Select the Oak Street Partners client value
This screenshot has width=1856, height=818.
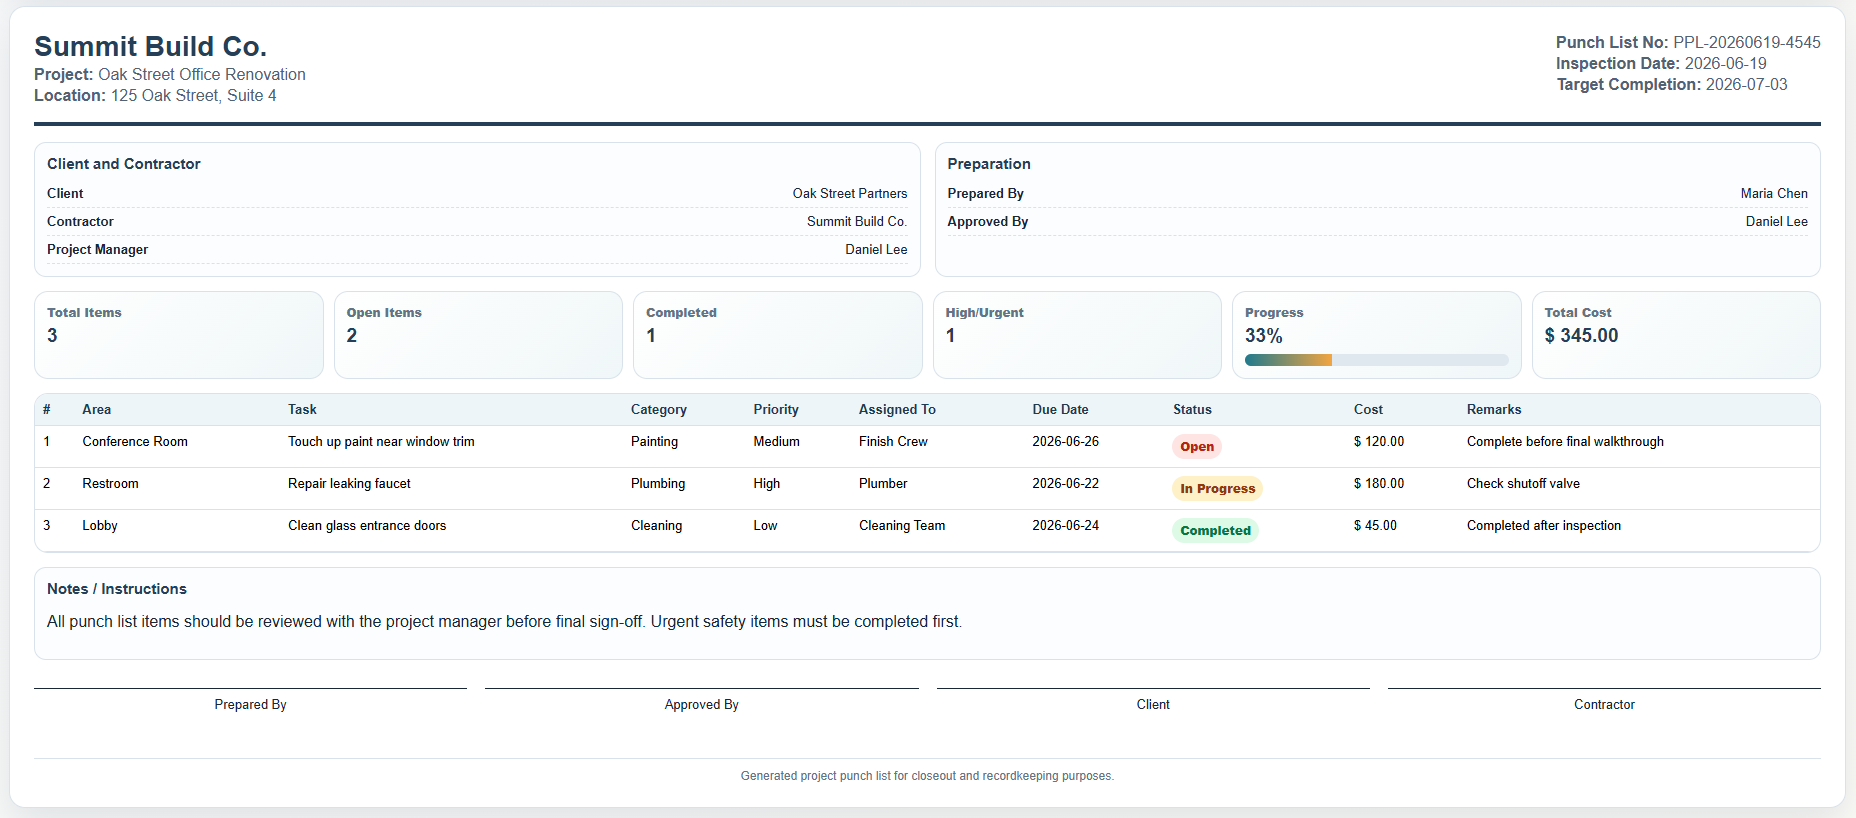click(x=850, y=194)
